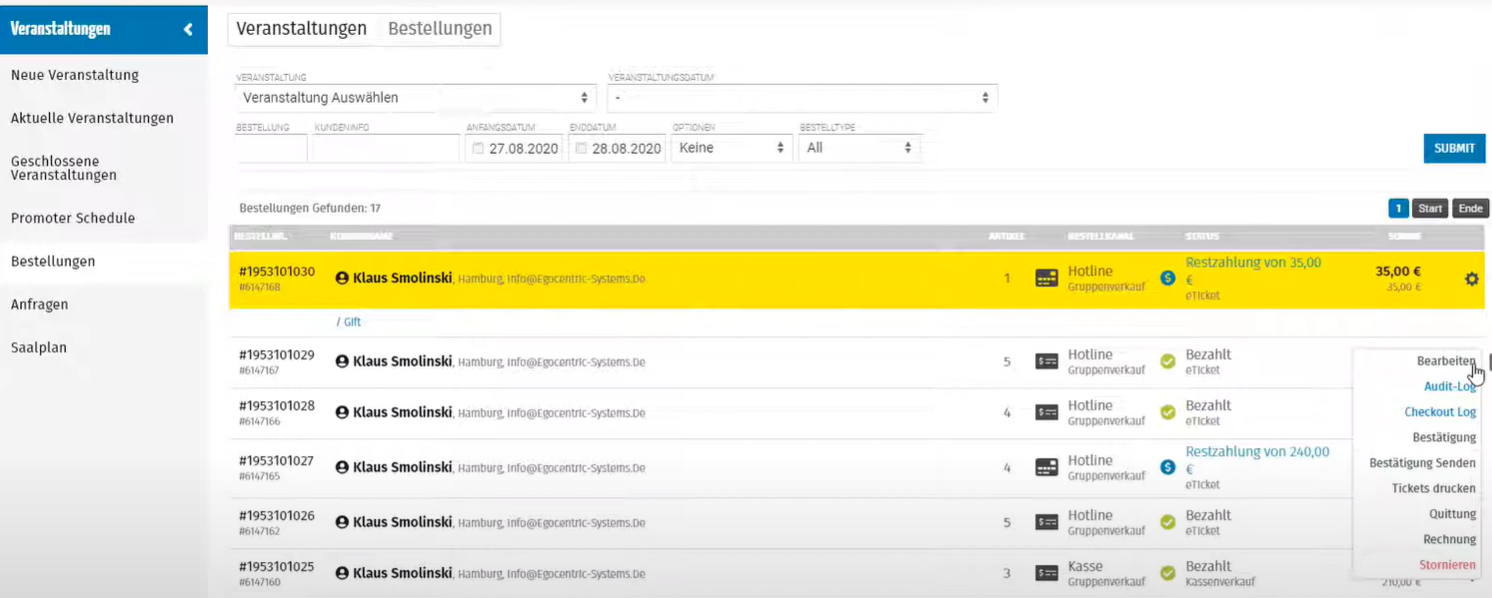Image resolution: width=1492 pixels, height=598 pixels.
Task: Click the calendar icon in Anfangsdatum field
Action: (478, 149)
